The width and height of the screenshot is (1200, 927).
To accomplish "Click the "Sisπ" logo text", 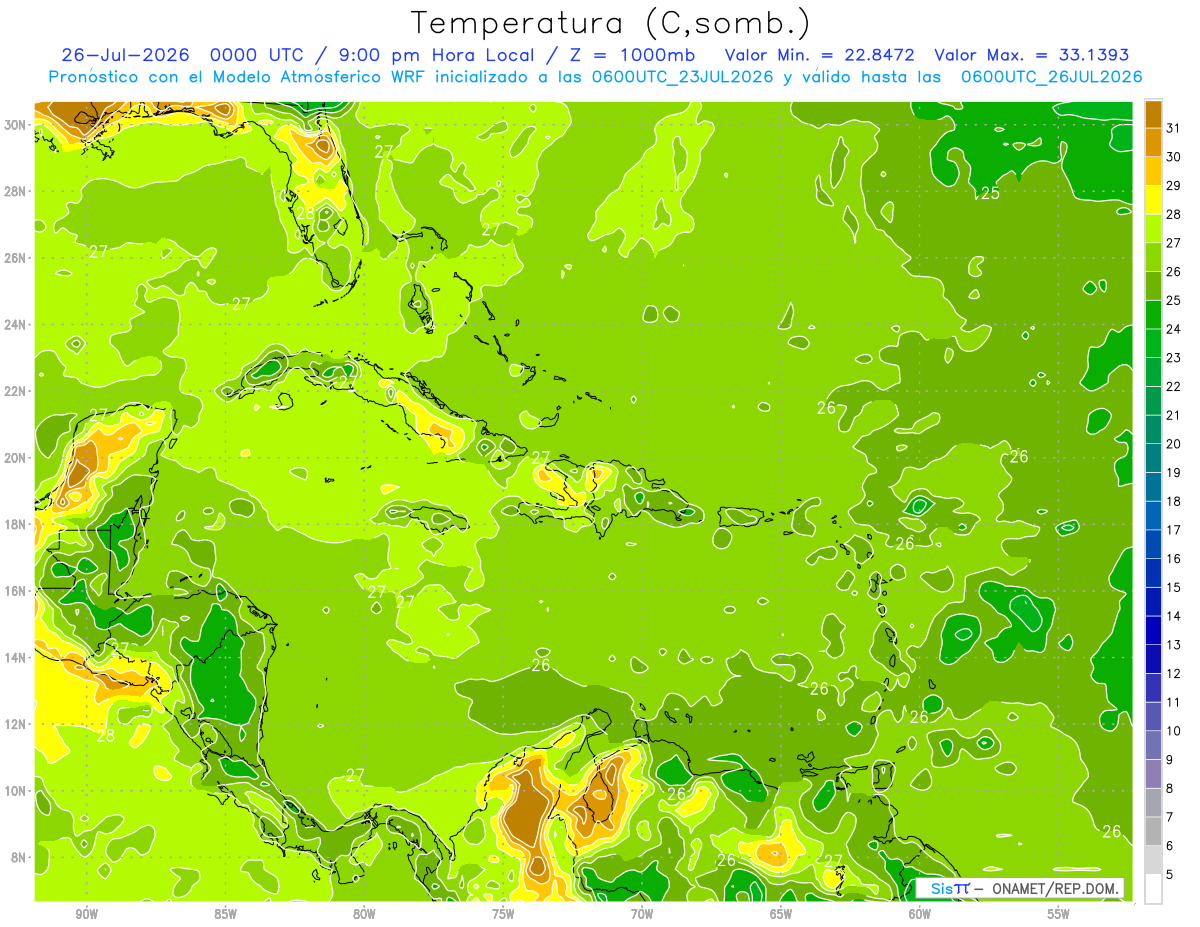I will click(x=949, y=888).
